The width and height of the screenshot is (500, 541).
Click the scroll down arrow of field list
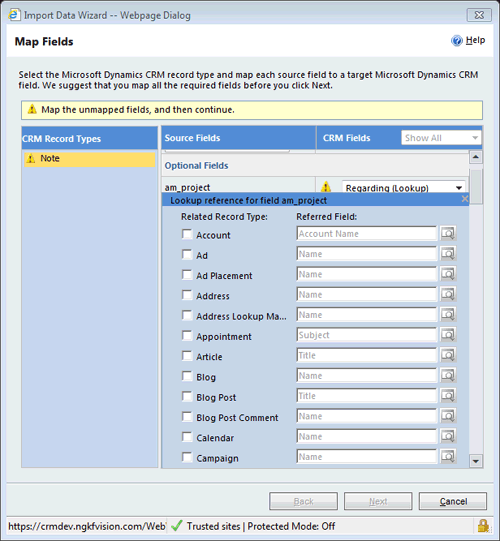point(476,461)
